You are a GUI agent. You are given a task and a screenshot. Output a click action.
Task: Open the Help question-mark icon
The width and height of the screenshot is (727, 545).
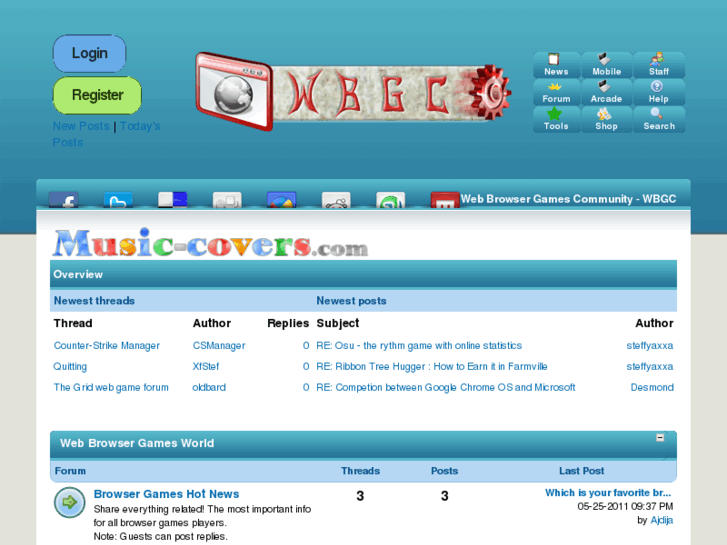point(659,92)
